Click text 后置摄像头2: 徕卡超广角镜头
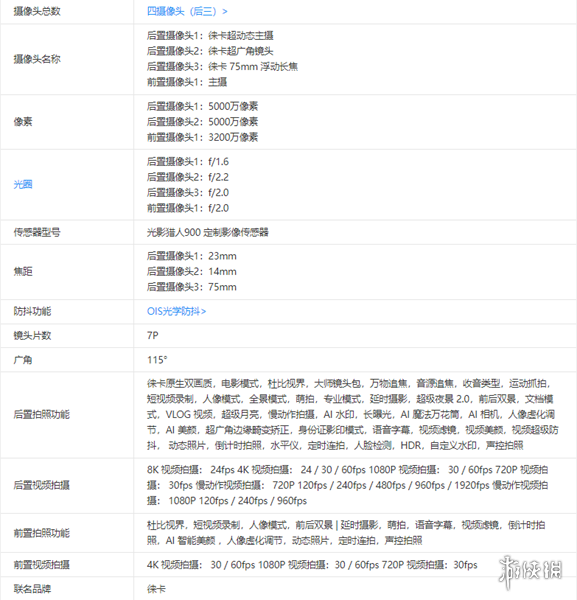The width and height of the screenshot is (577, 600). pos(210,51)
